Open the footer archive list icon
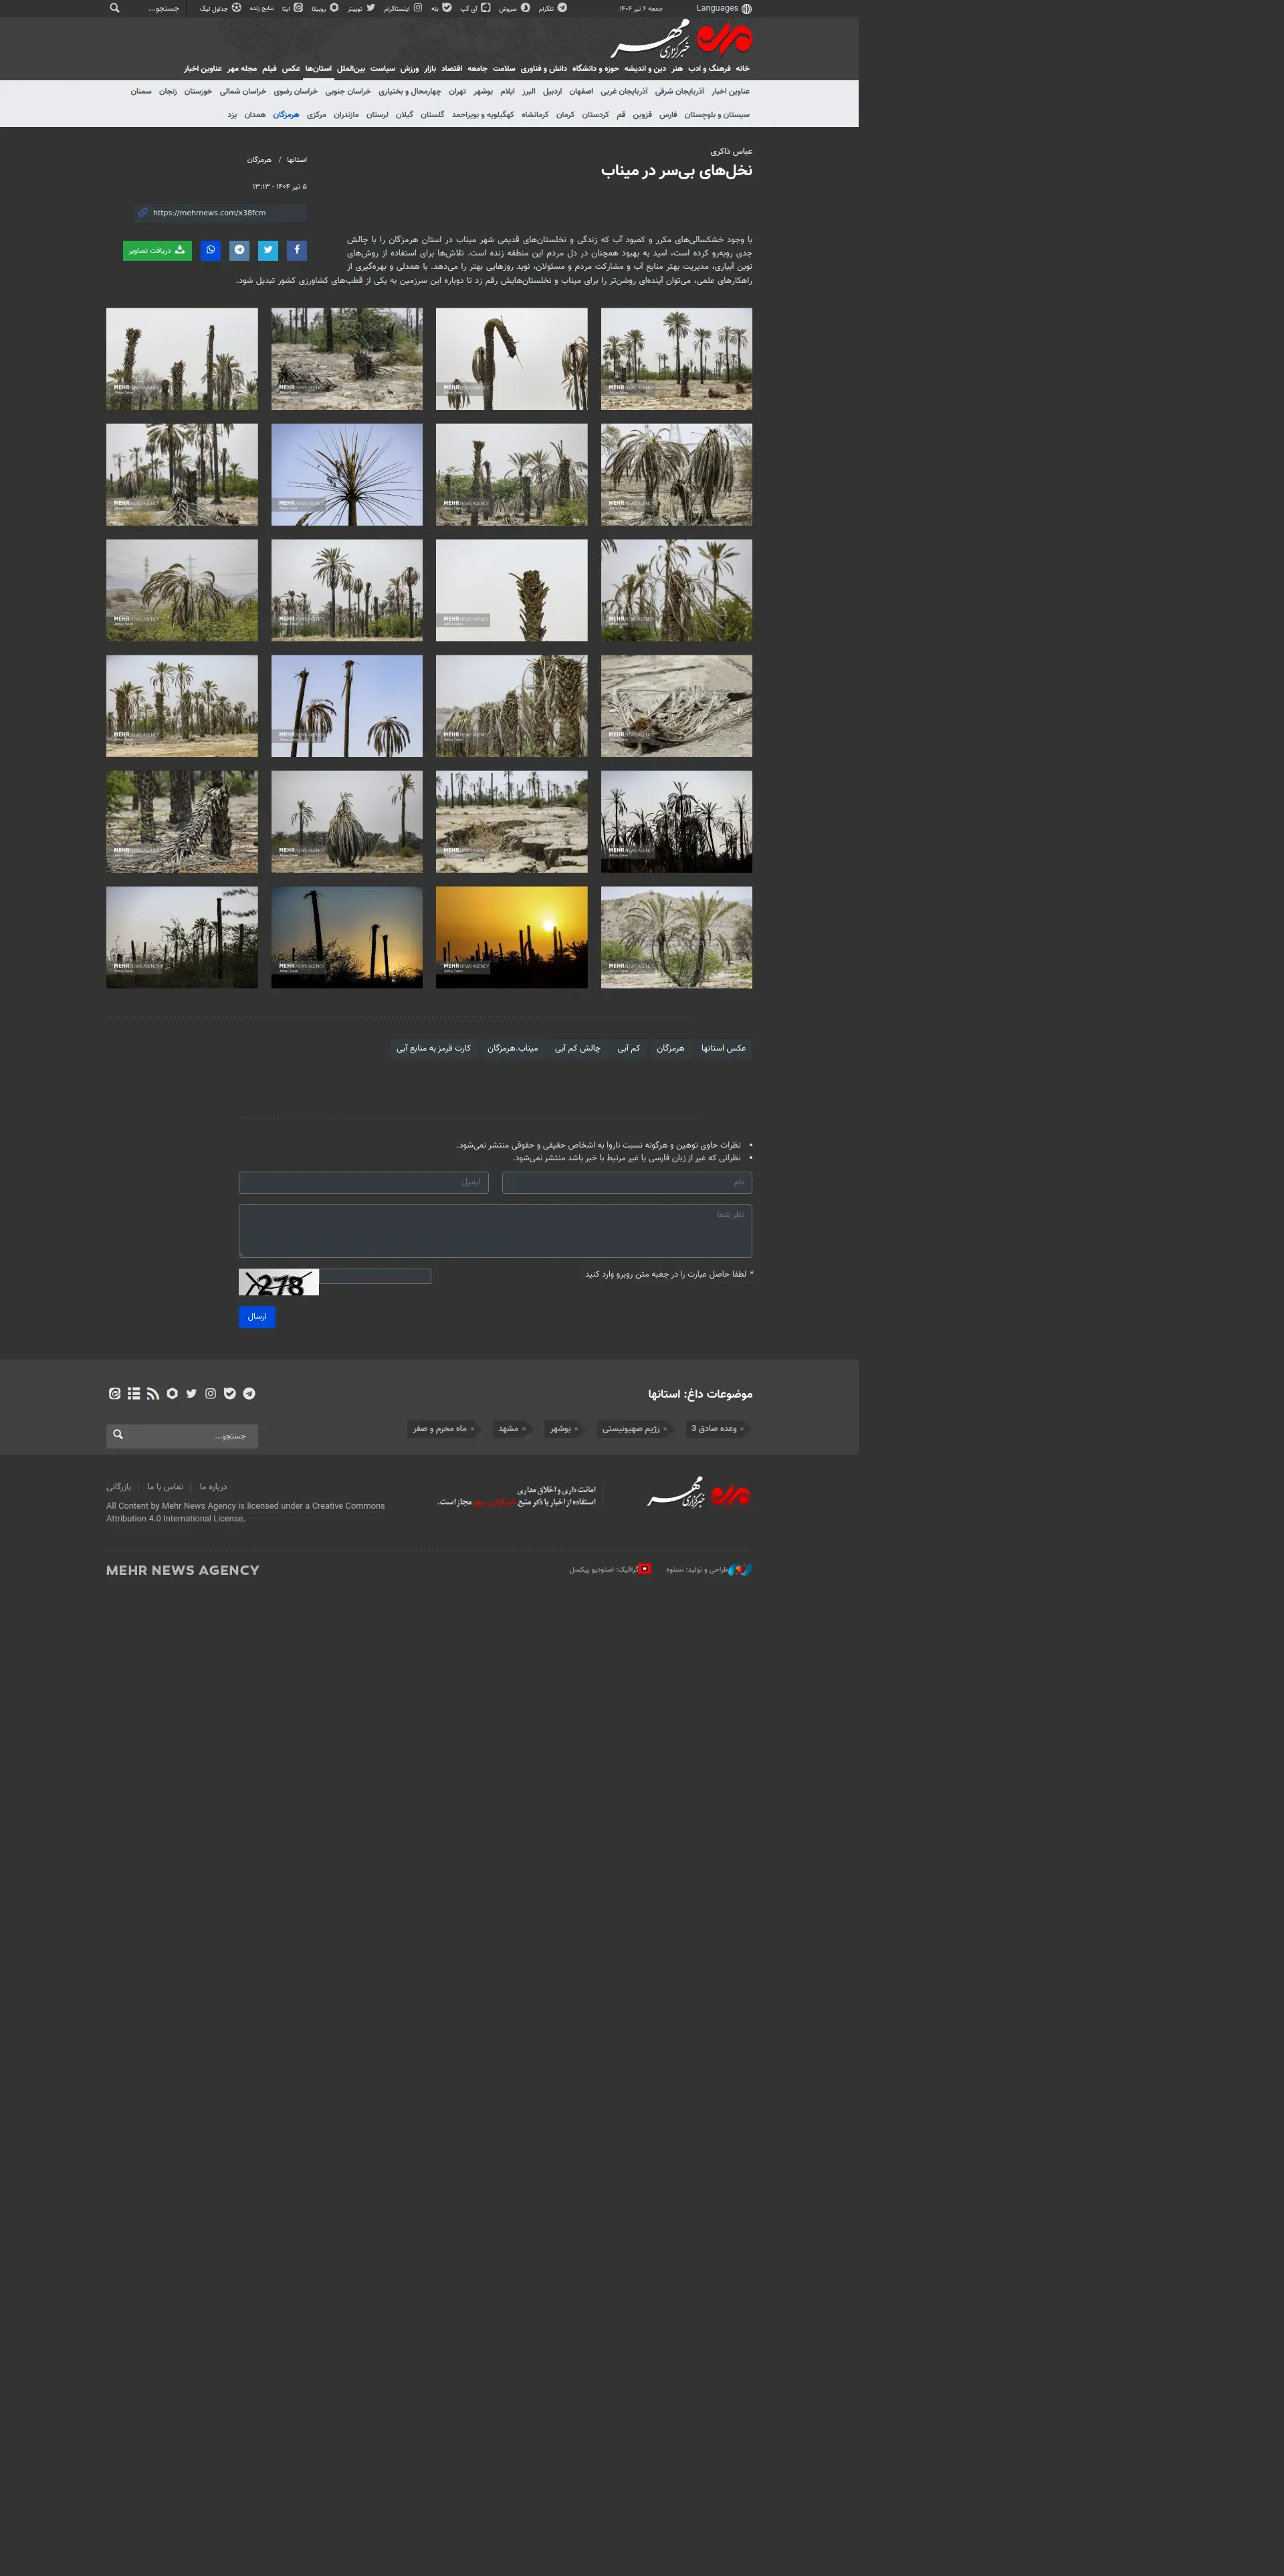Viewport: 1284px width, 2576px height. tap(134, 1393)
